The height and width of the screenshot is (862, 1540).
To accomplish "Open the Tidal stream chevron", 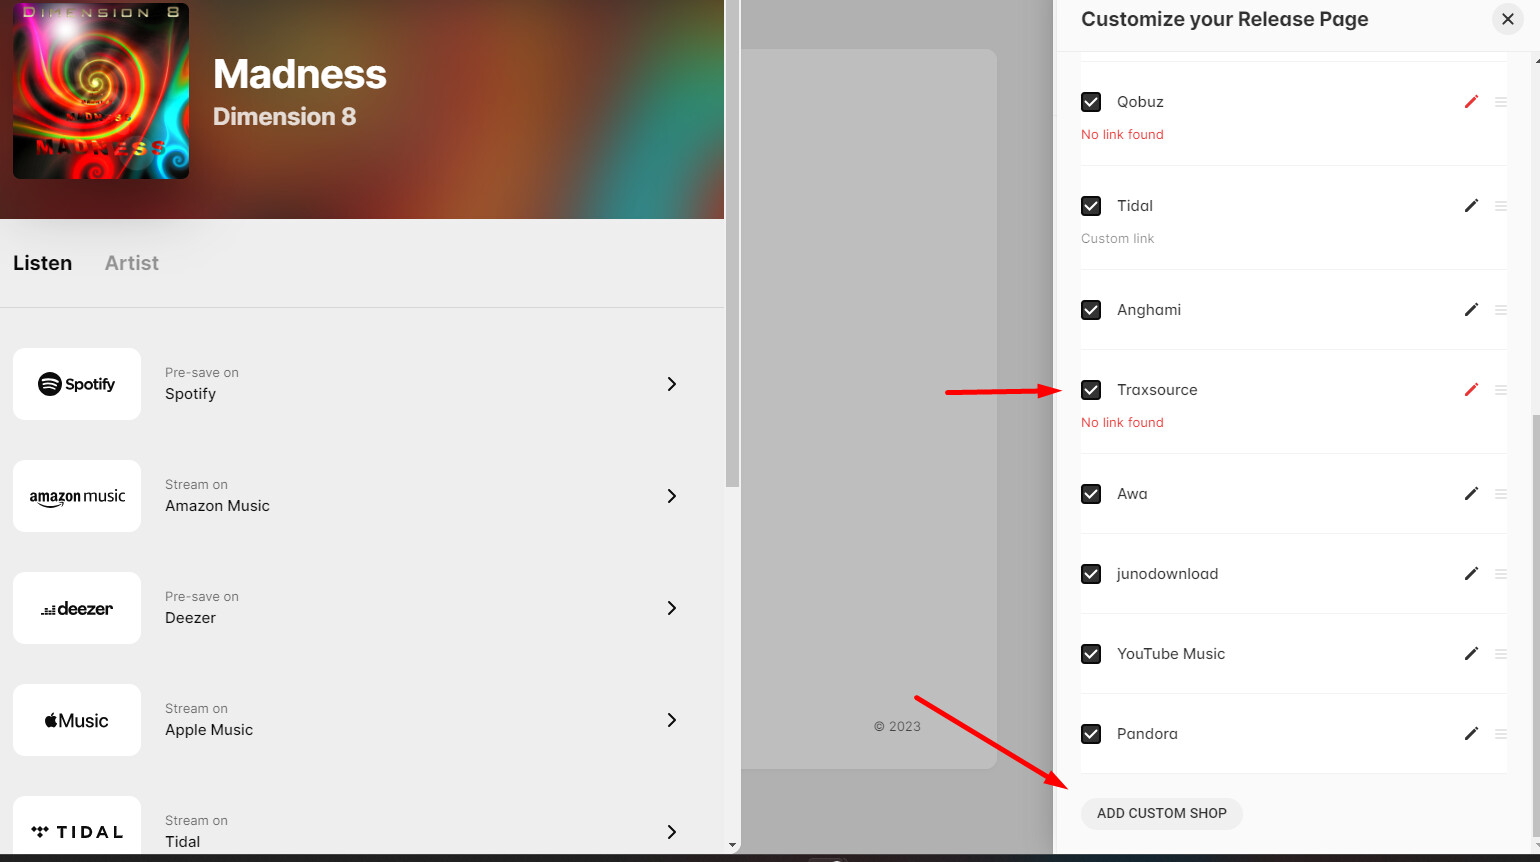I will pos(672,832).
